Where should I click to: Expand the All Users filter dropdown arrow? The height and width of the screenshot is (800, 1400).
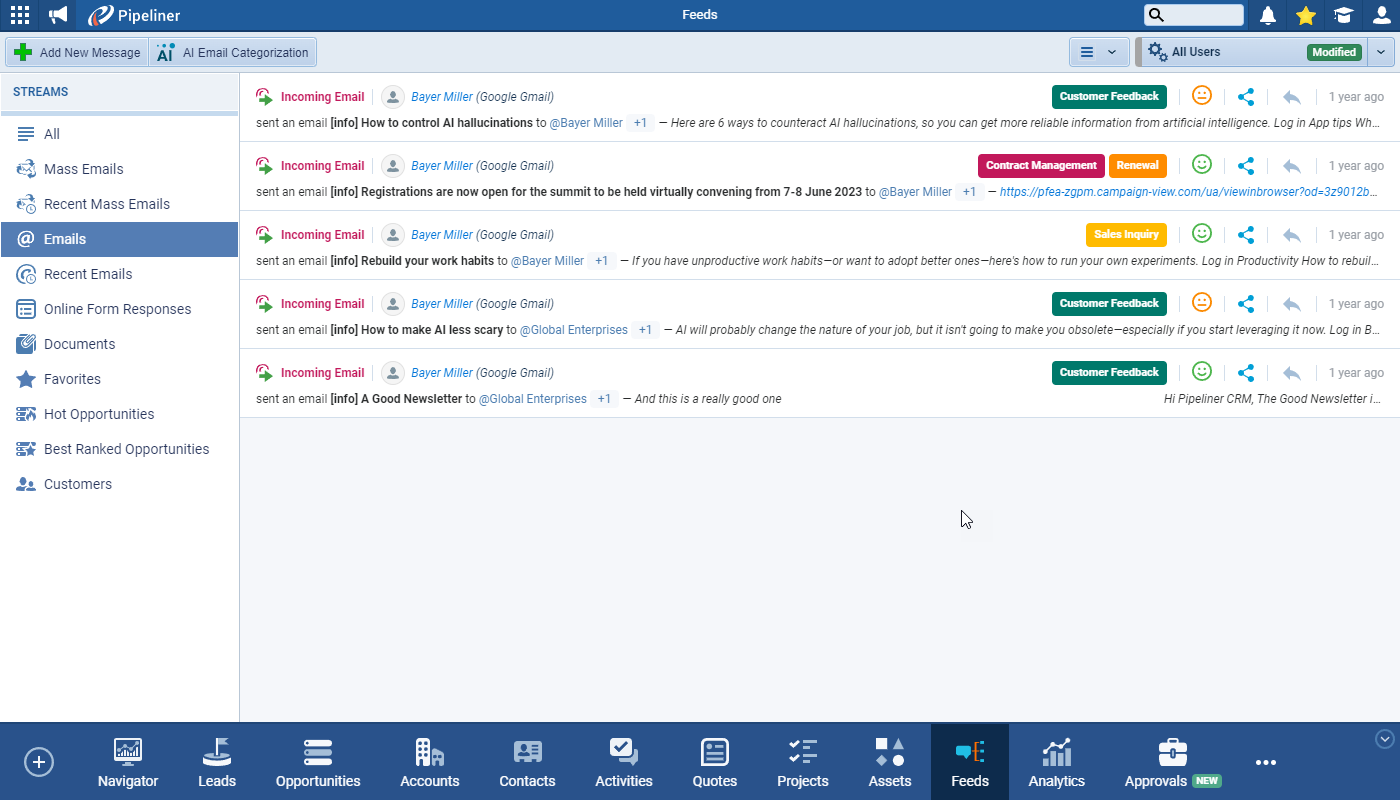point(1381,52)
